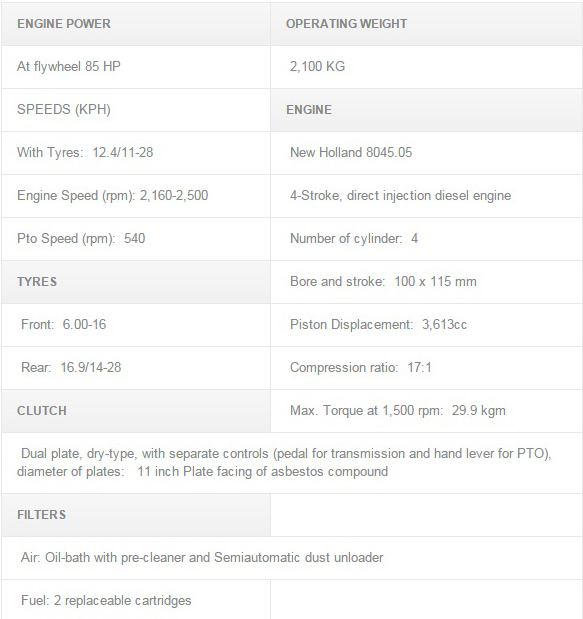Click the TYRES section header
This screenshot has height=619, width=583.
[136, 282]
